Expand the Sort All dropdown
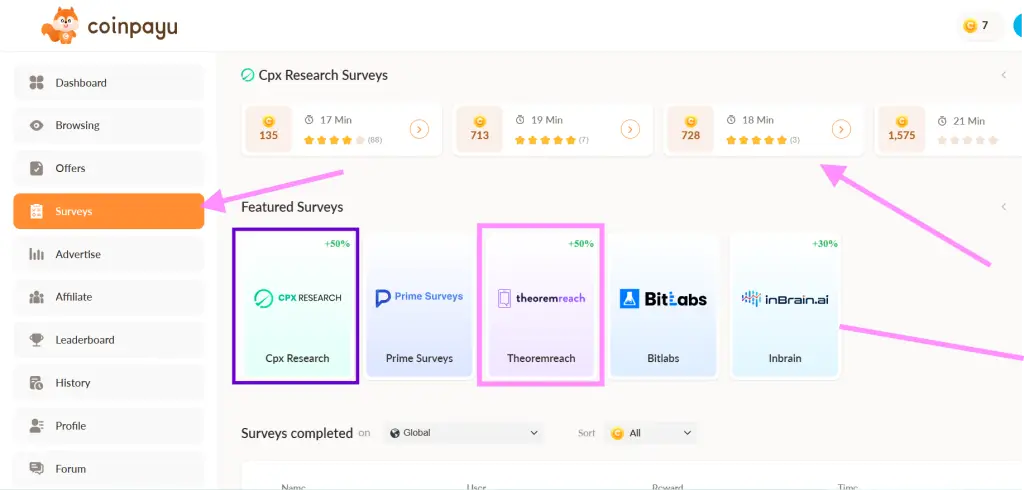 pyautogui.click(x=650, y=433)
